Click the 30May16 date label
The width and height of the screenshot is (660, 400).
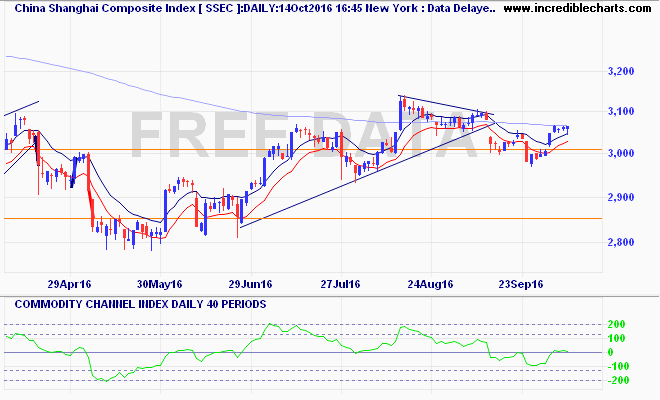point(160,285)
